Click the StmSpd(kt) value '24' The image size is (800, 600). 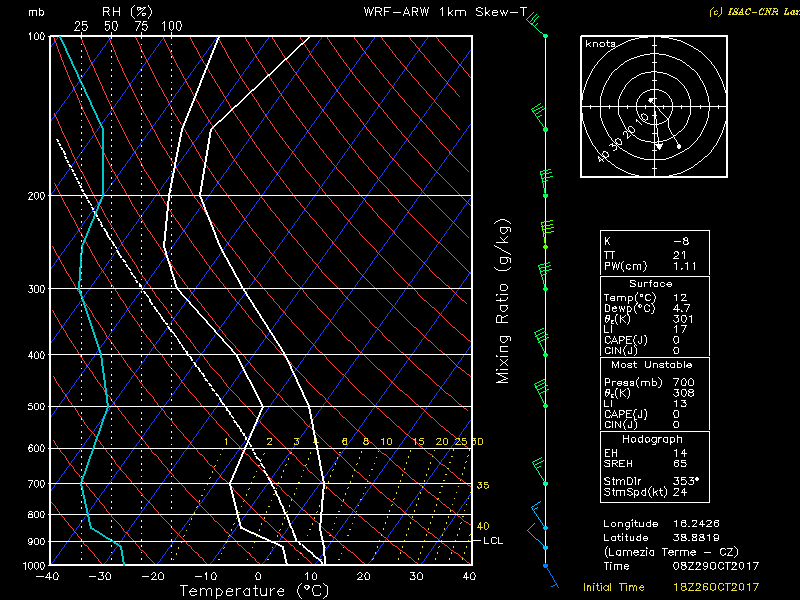click(680, 492)
